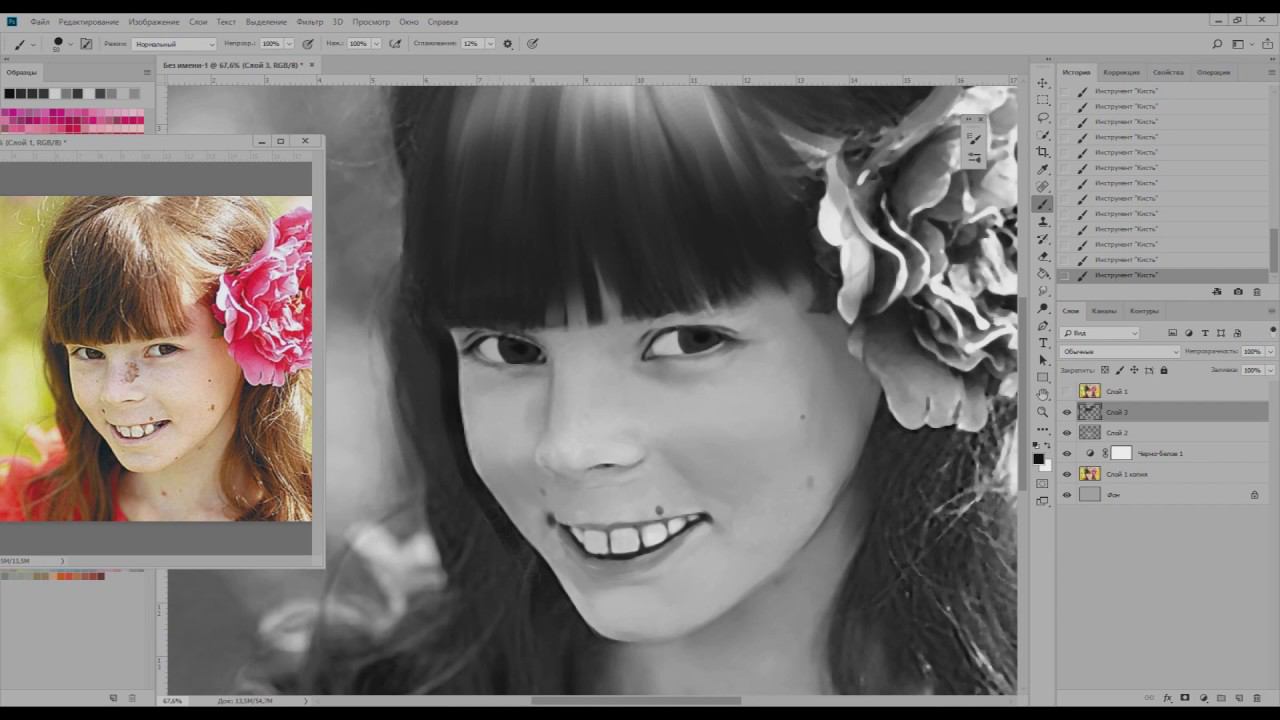Viewport: 1280px width, 720px height.
Task: Select the Rectangular Marquee tool
Action: pos(1043,100)
